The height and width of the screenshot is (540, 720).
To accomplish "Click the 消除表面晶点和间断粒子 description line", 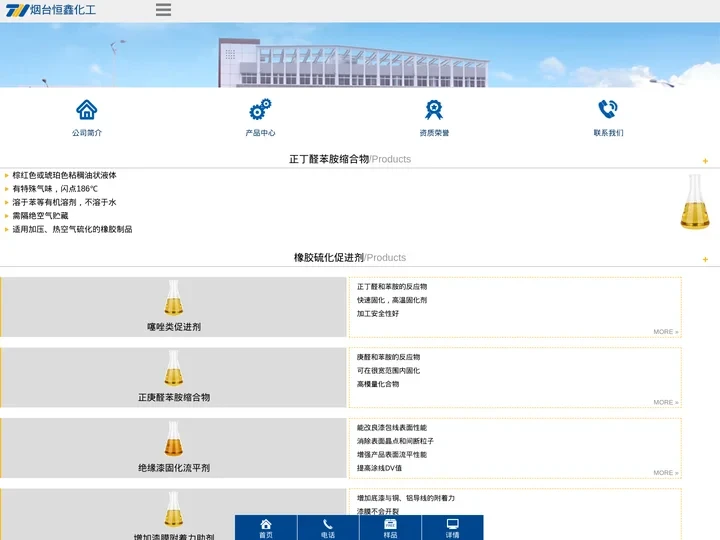I will (x=395, y=441).
